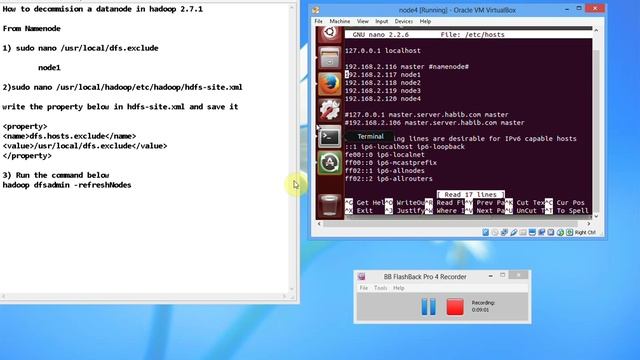This screenshot has height=360, width=640.
Task: Open the Trash icon in the launcher
Action: [x=330, y=204]
